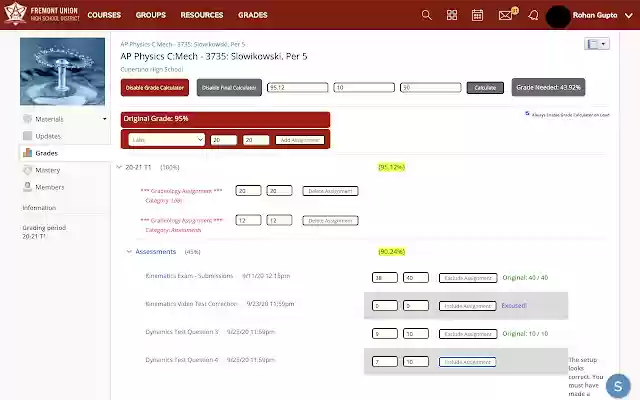The width and height of the screenshot is (640, 400).
Task: Open Dynamics Test Question 3 assignment
Action: [182, 332]
